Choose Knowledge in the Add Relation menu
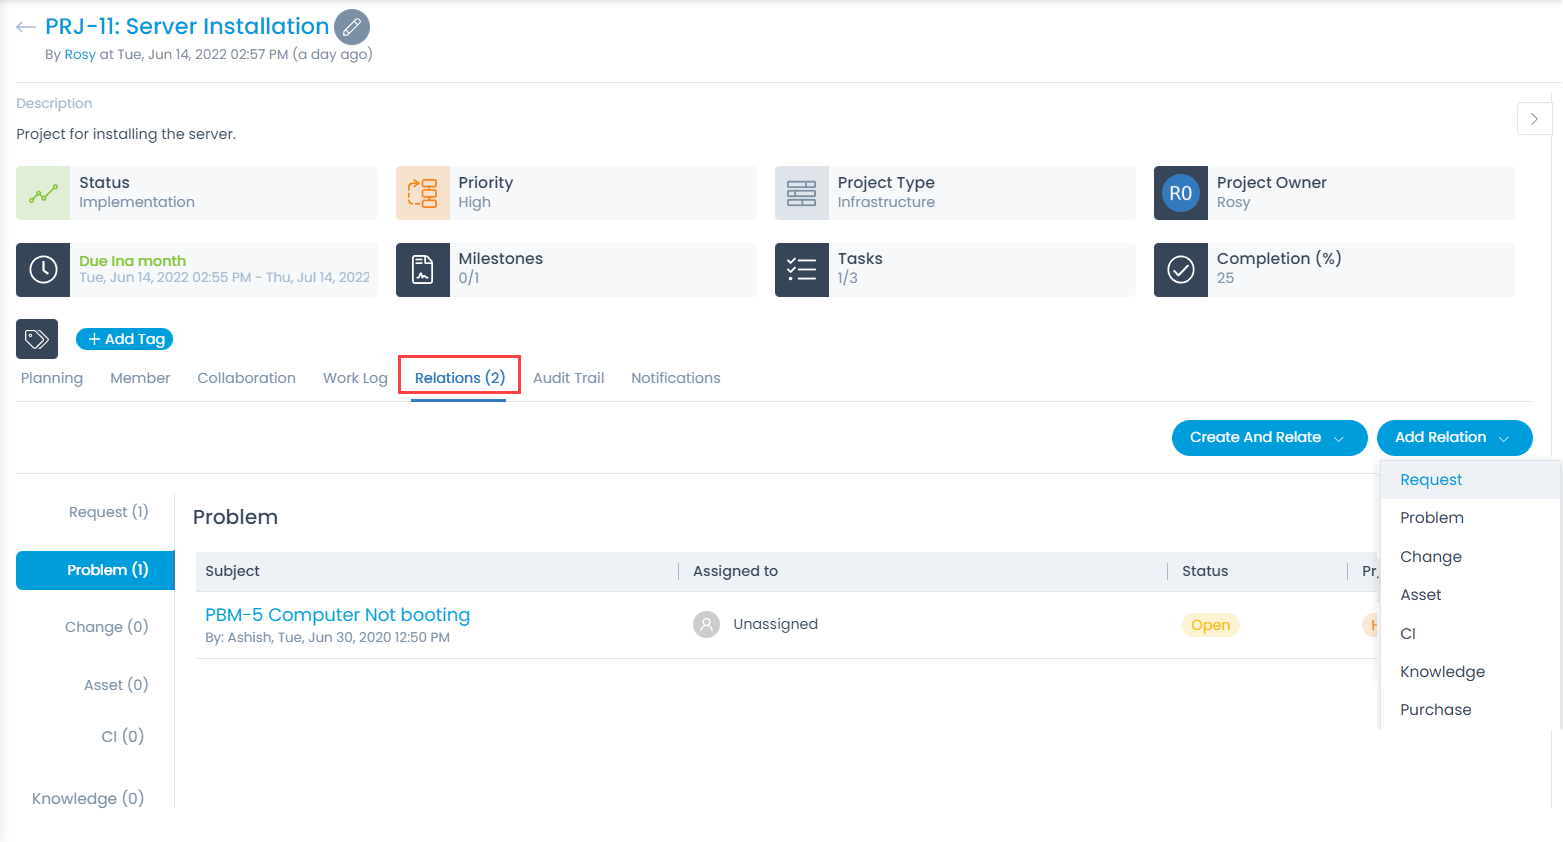1563x842 pixels. (1442, 671)
